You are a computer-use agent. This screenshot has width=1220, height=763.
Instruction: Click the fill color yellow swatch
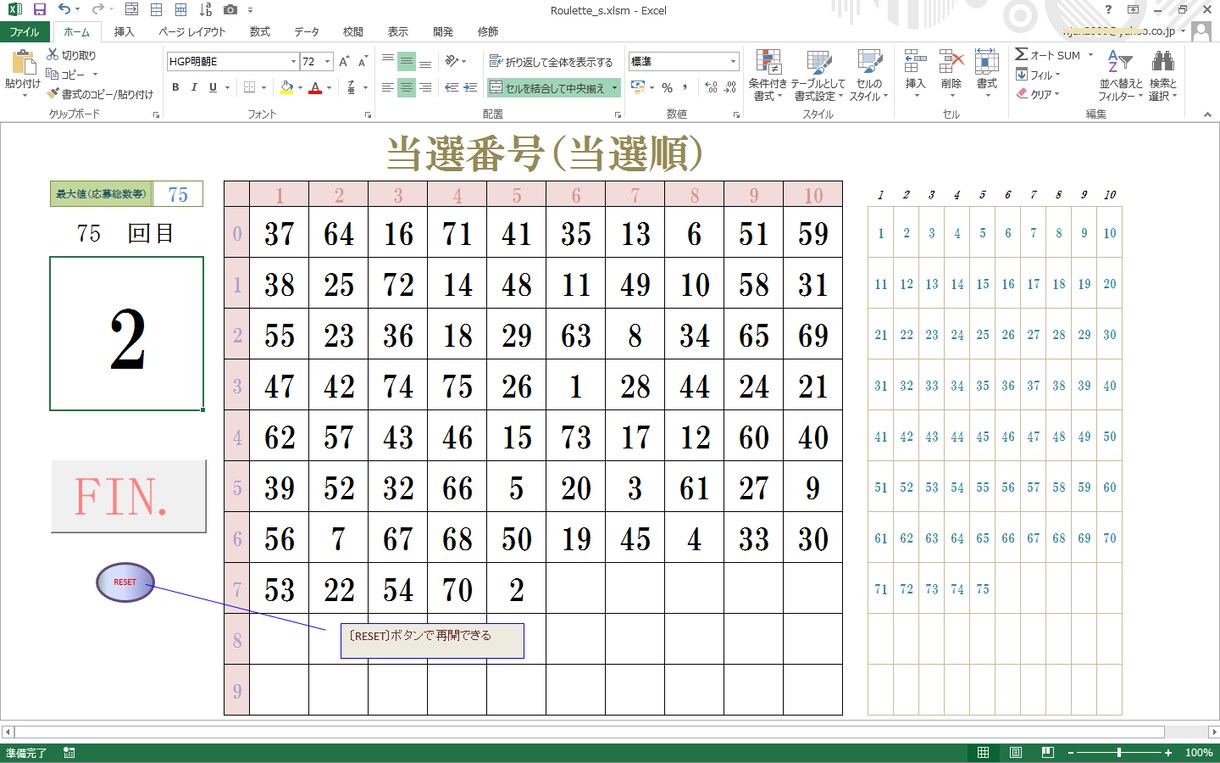coord(286,88)
